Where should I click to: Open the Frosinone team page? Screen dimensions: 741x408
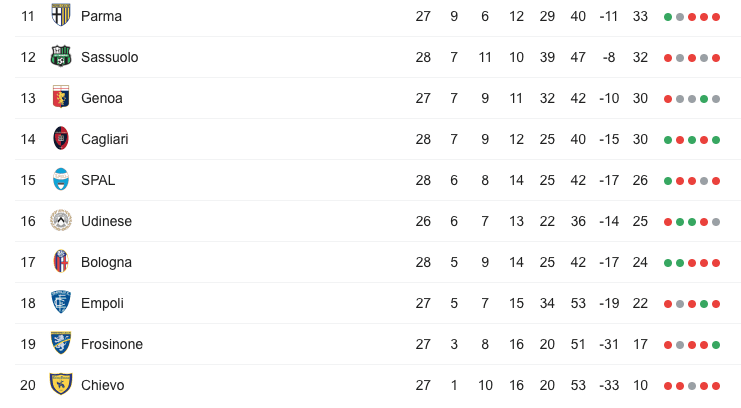[x=111, y=344]
